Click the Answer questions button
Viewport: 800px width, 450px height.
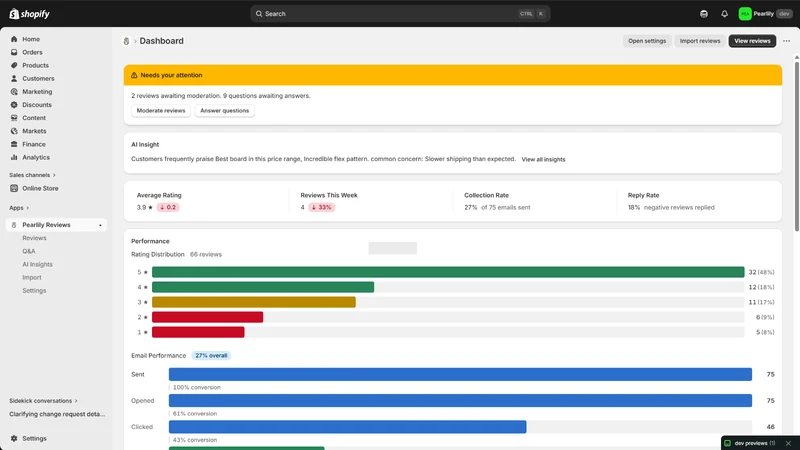pos(224,111)
